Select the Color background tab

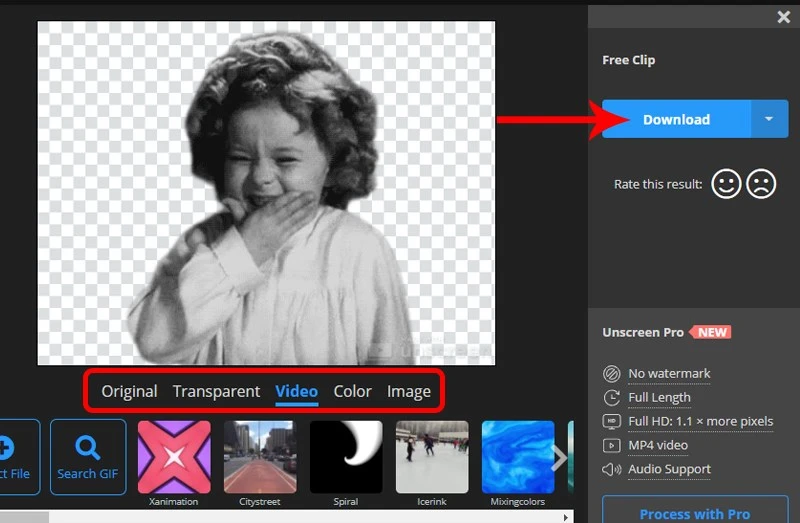click(x=352, y=391)
